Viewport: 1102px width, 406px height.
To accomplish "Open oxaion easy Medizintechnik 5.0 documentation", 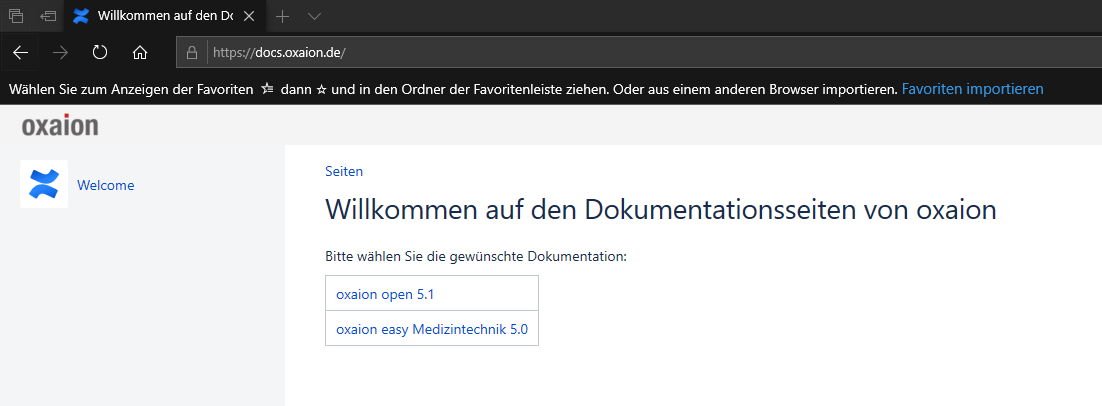I will pos(431,328).
